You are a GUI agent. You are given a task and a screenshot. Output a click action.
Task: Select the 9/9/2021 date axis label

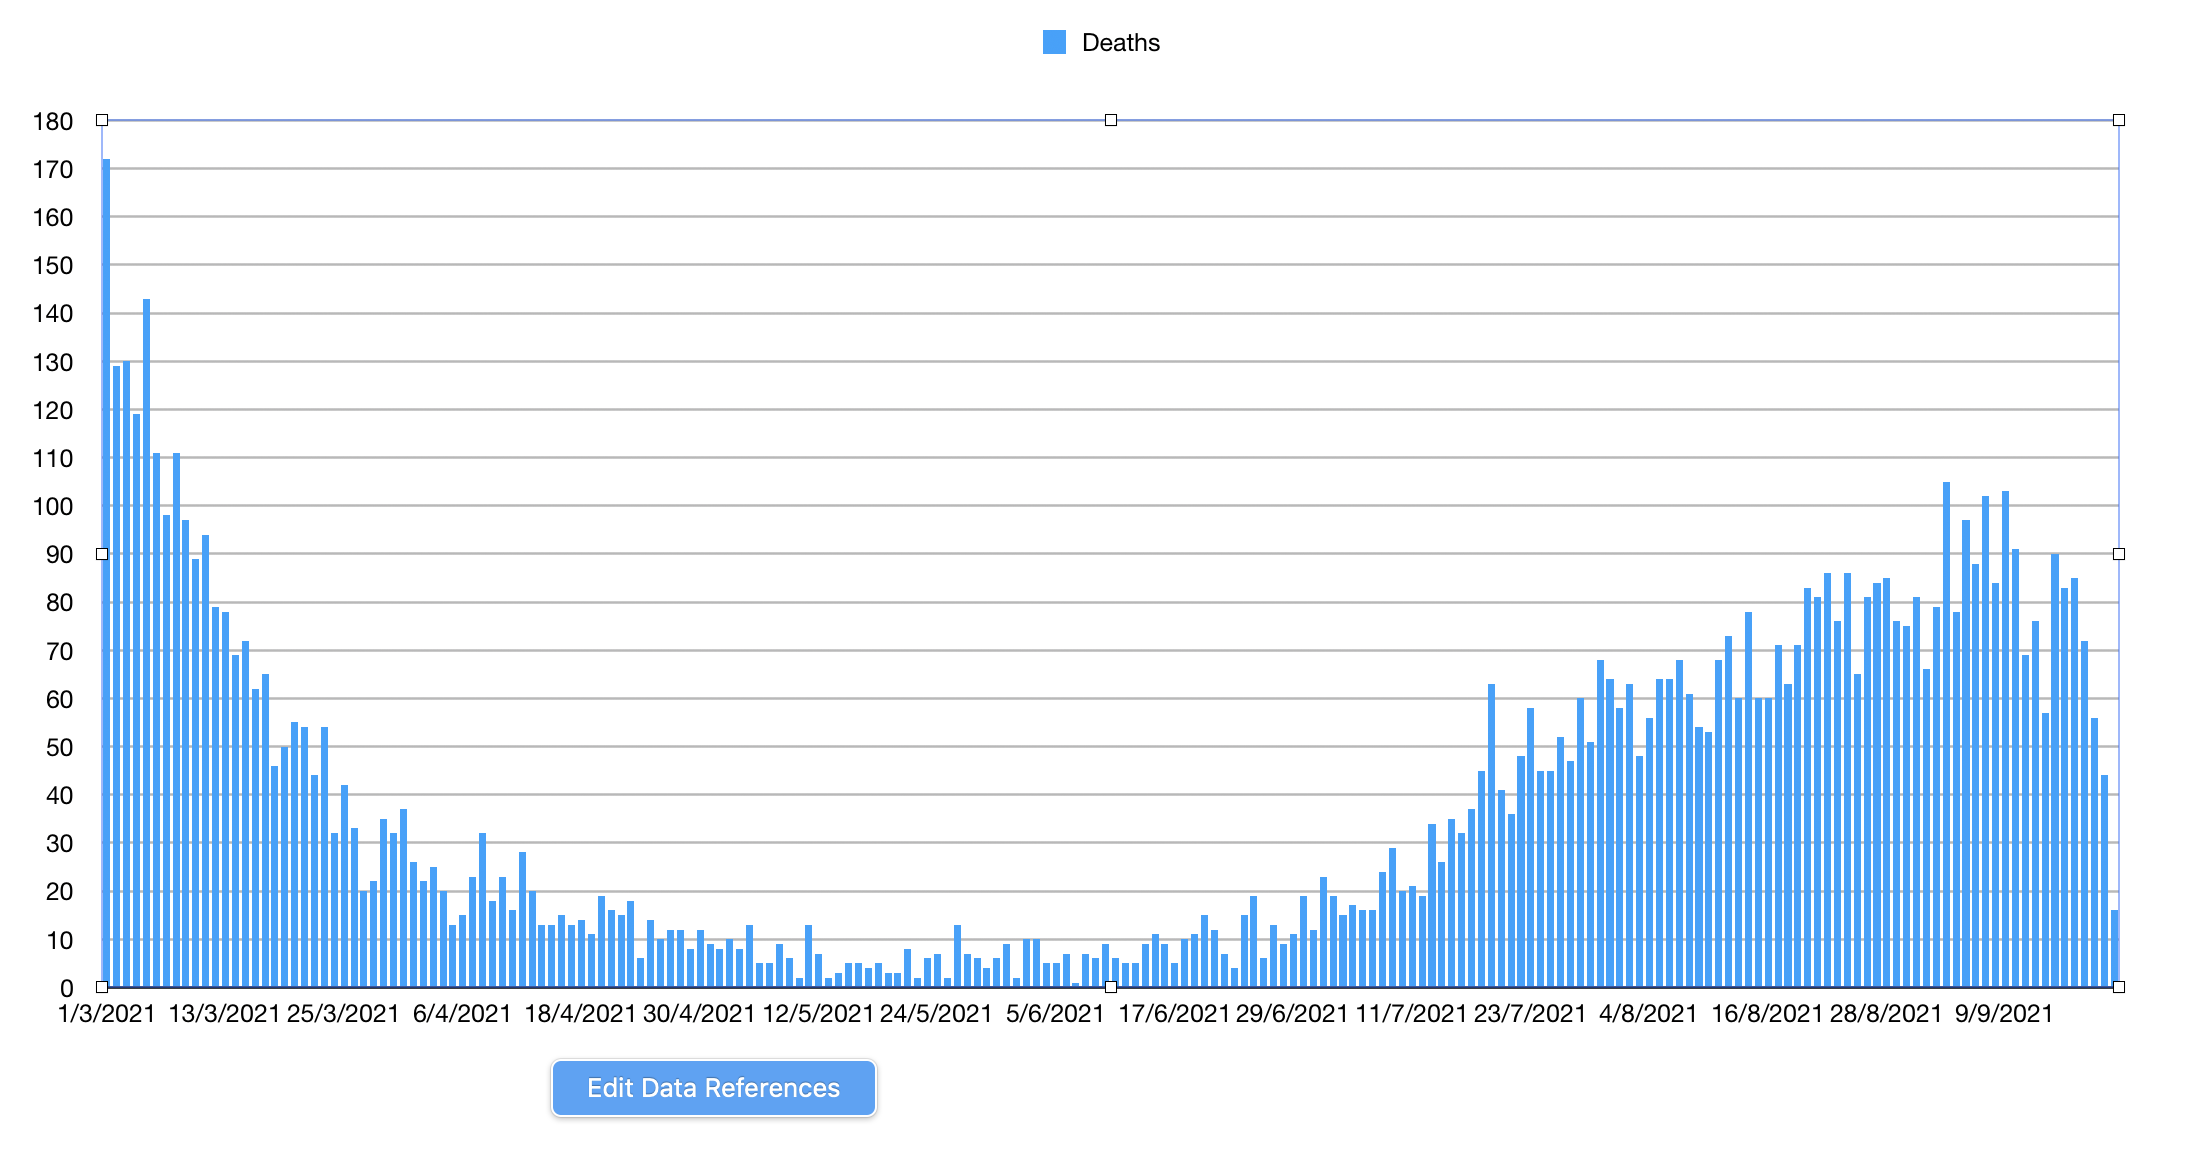click(2003, 1014)
